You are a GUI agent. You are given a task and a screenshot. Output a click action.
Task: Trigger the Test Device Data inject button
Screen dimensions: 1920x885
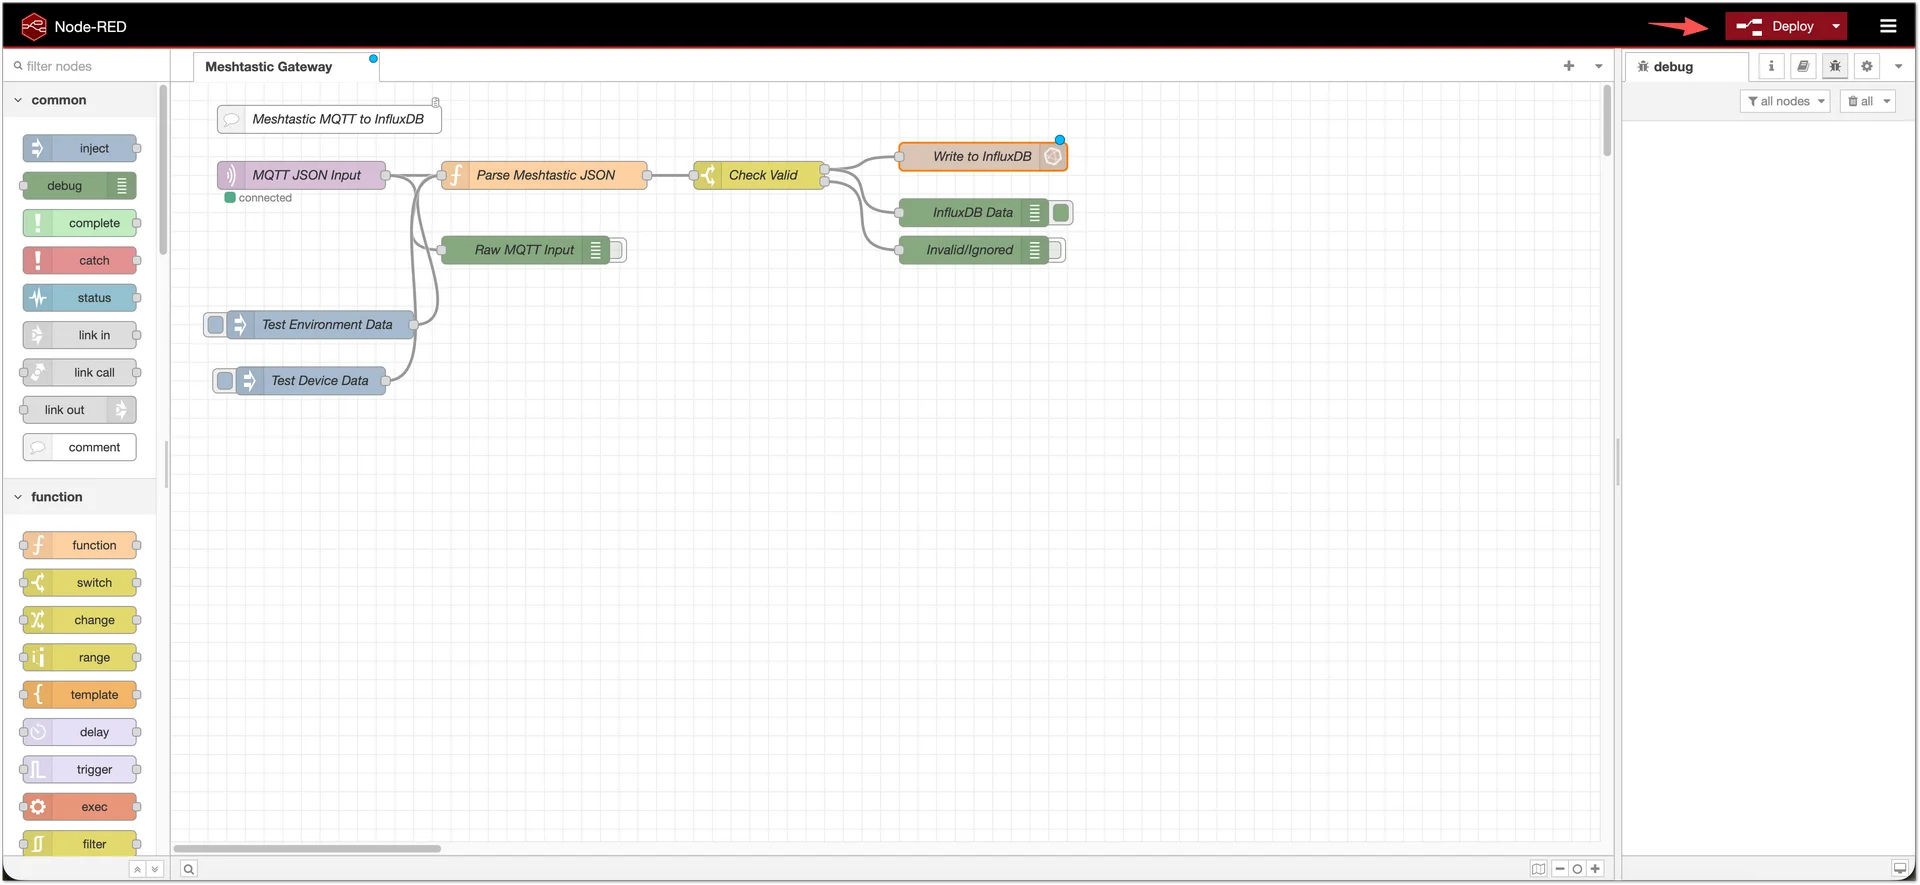click(225, 380)
